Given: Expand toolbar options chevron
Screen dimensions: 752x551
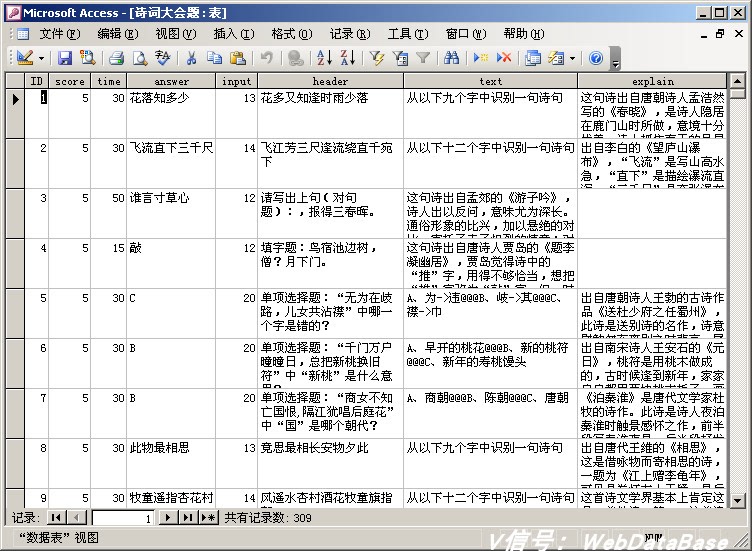Looking at the screenshot, I should (x=616, y=59).
